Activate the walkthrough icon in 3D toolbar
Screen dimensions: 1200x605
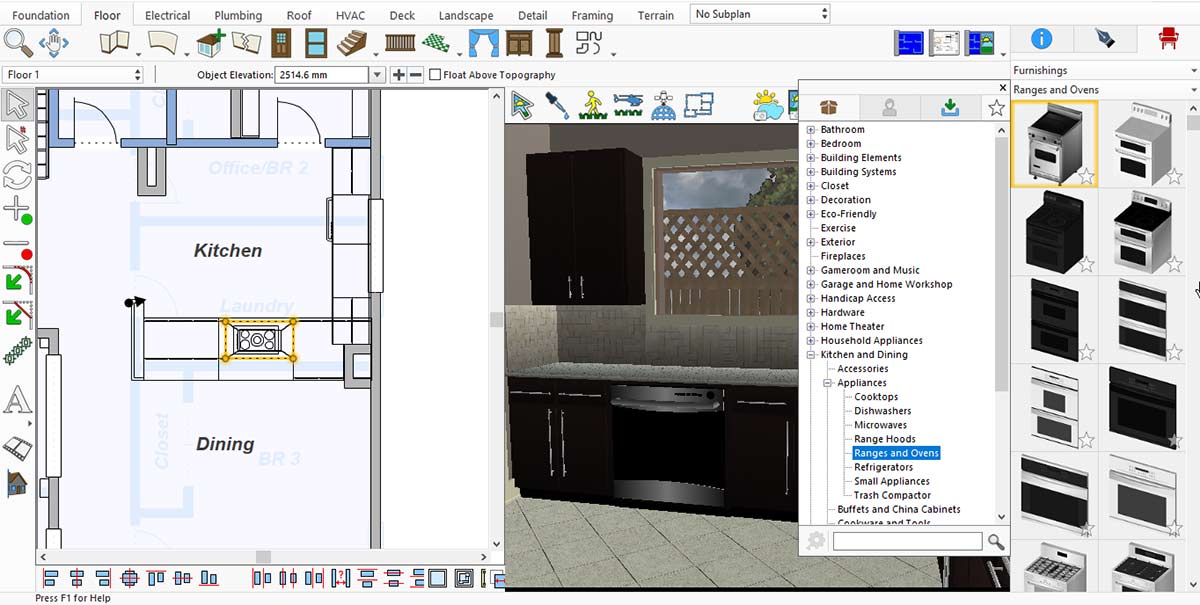(591, 105)
